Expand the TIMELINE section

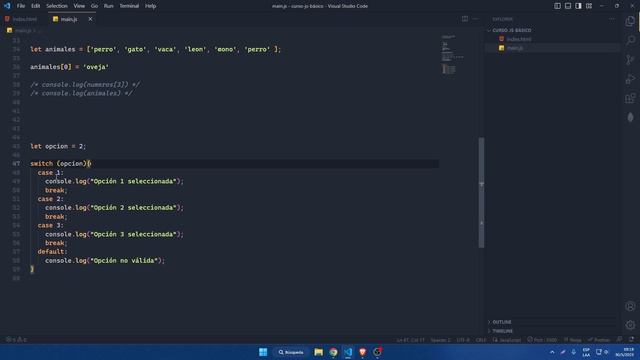(502, 331)
